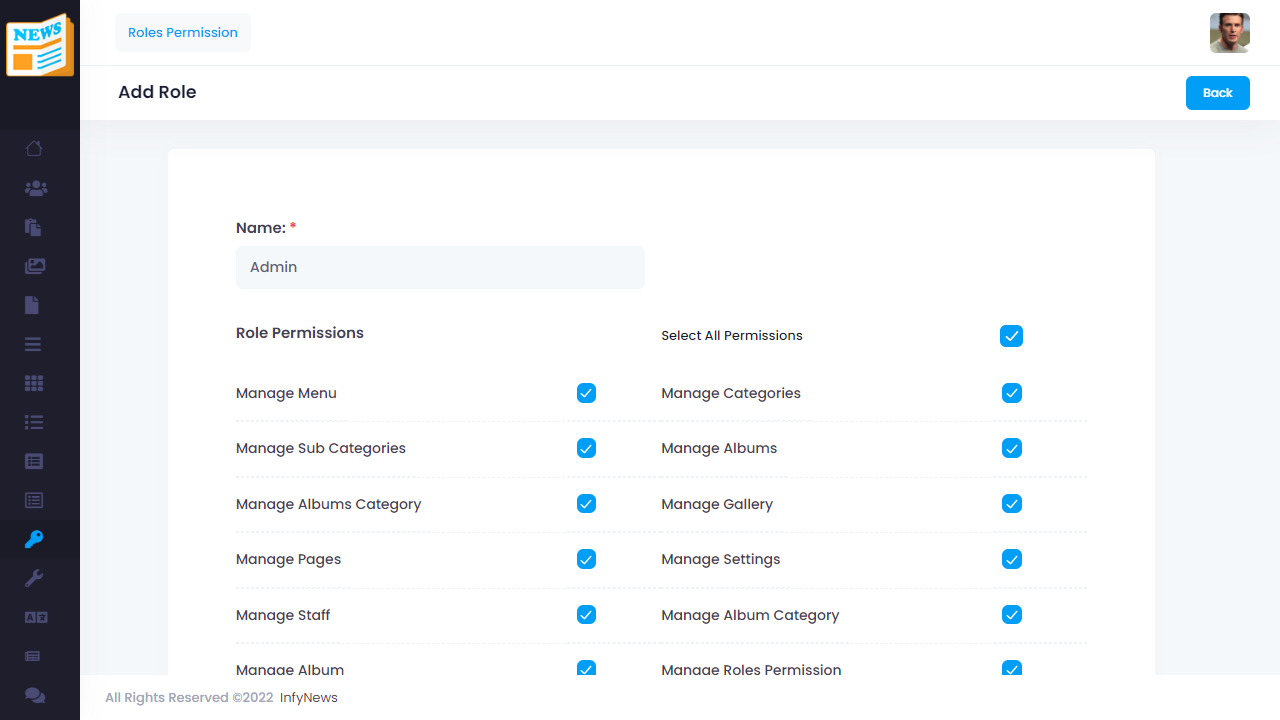This screenshot has height=720, width=1280.
Task: Click the Select All Permissions label
Action: (732, 336)
